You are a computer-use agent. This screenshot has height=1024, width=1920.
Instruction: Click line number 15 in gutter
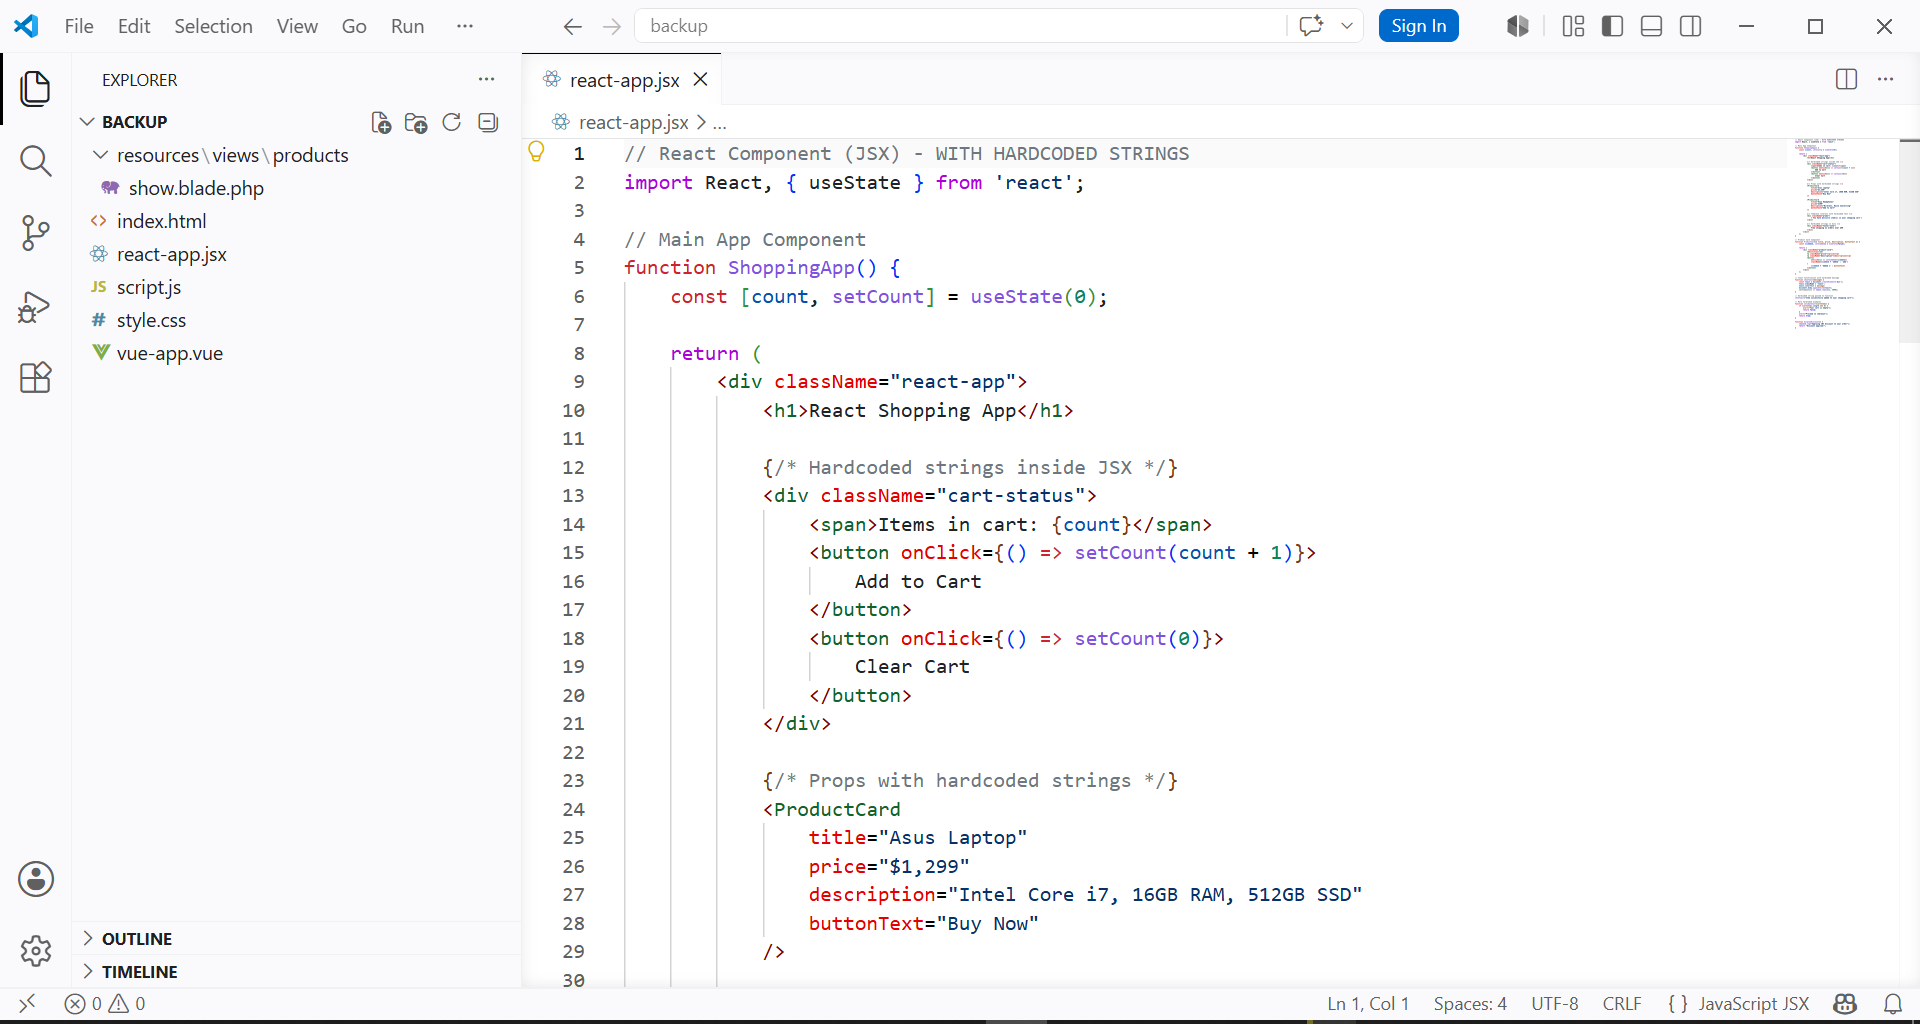click(573, 552)
